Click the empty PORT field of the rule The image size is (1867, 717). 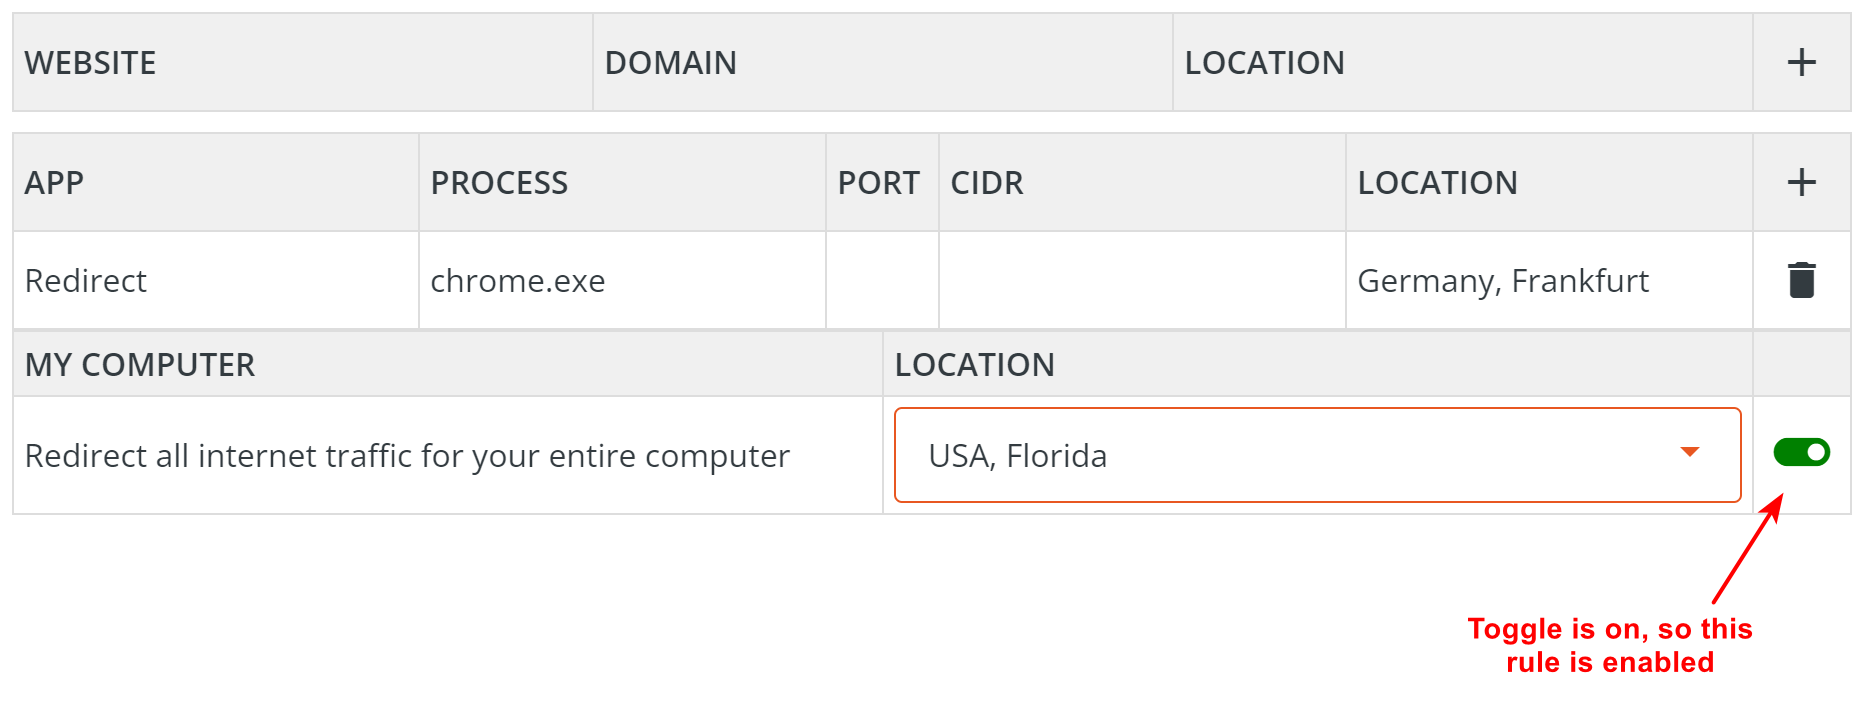(881, 281)
